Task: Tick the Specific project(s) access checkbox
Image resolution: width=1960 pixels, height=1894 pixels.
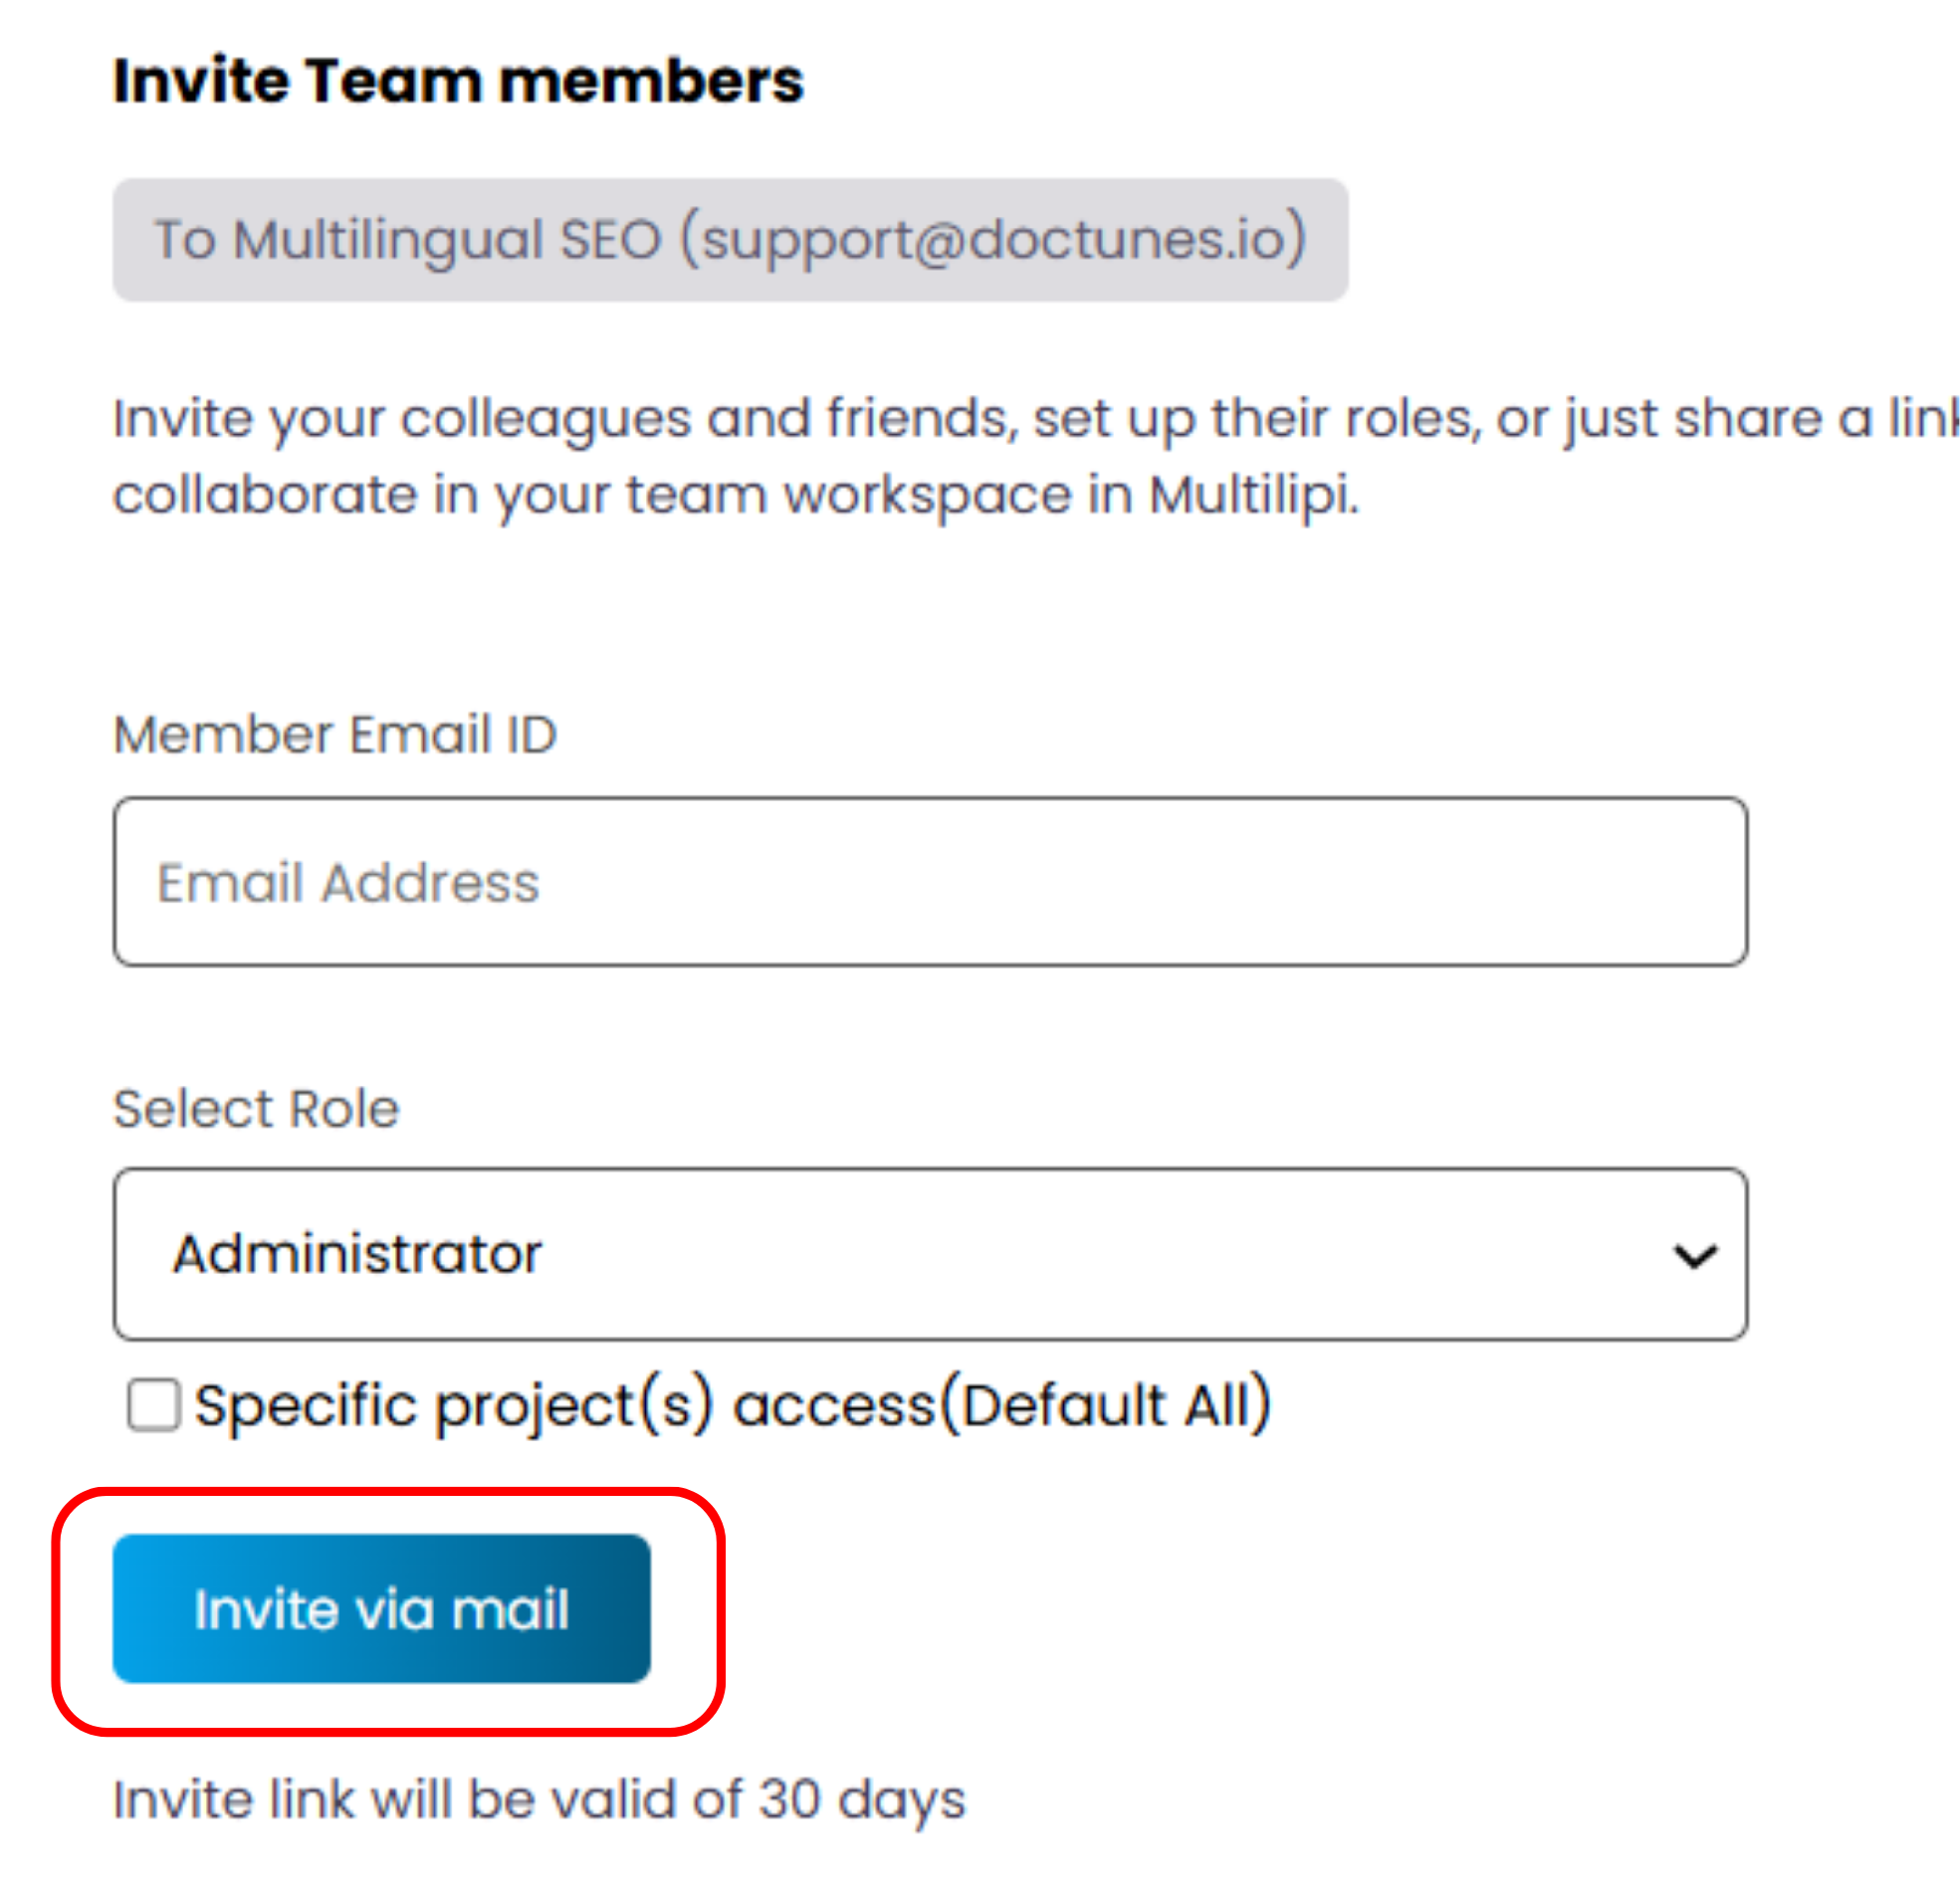Action: point(154,1404)
